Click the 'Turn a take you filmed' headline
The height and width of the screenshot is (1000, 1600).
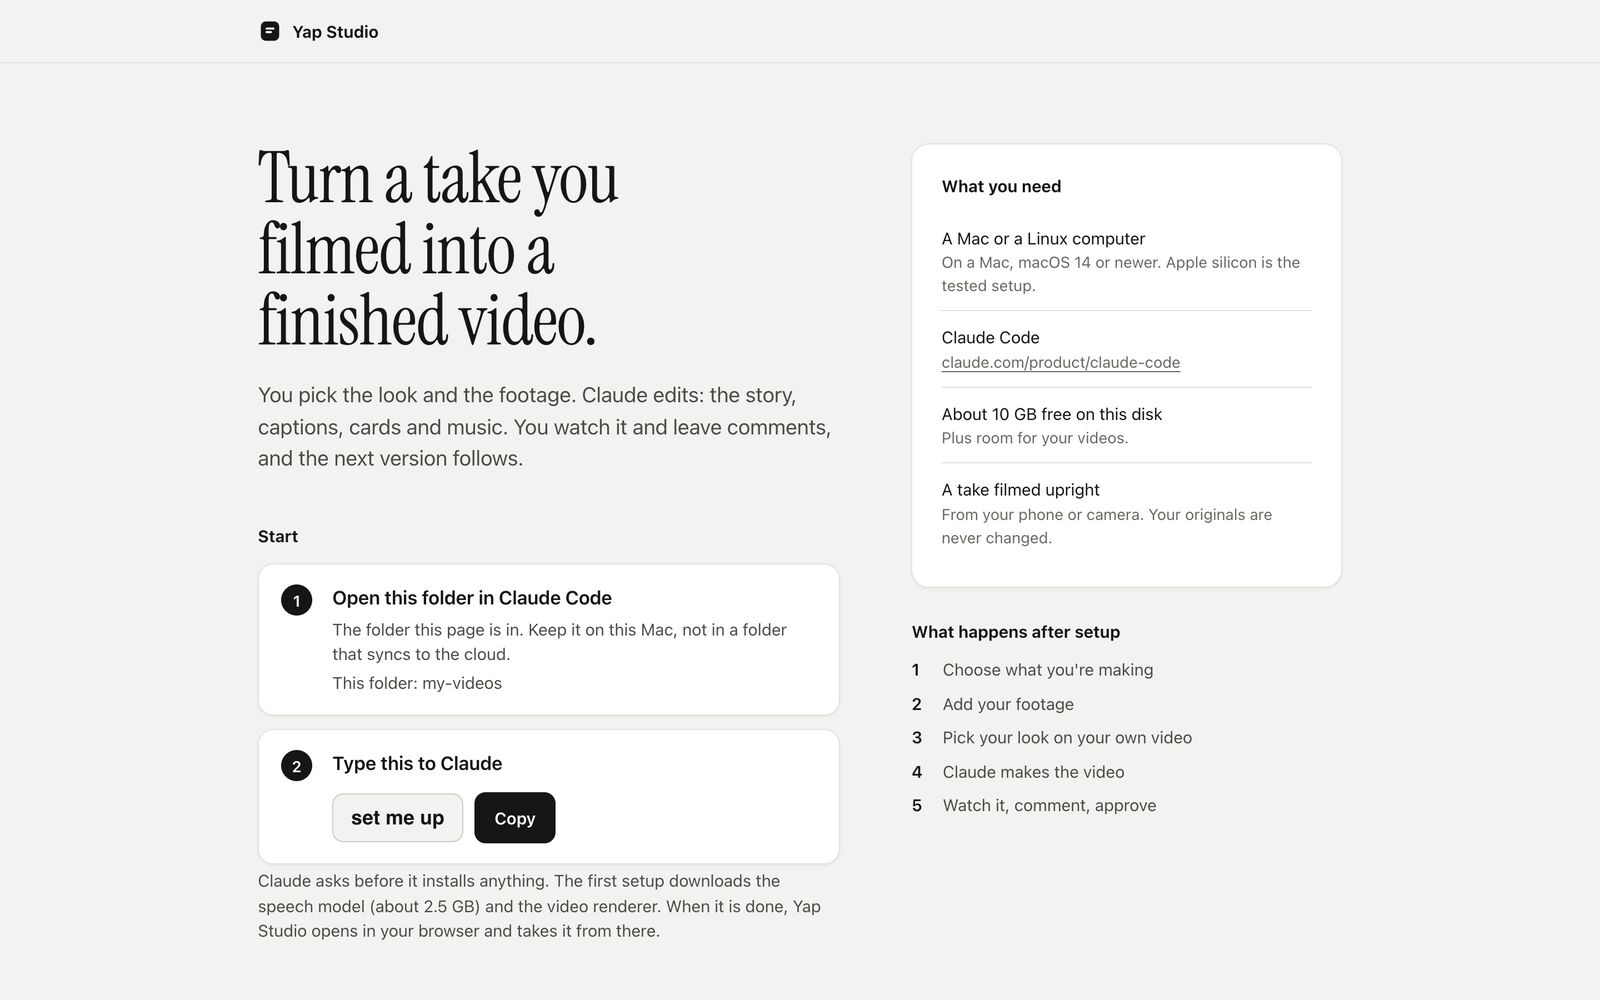tap(438, 248)
